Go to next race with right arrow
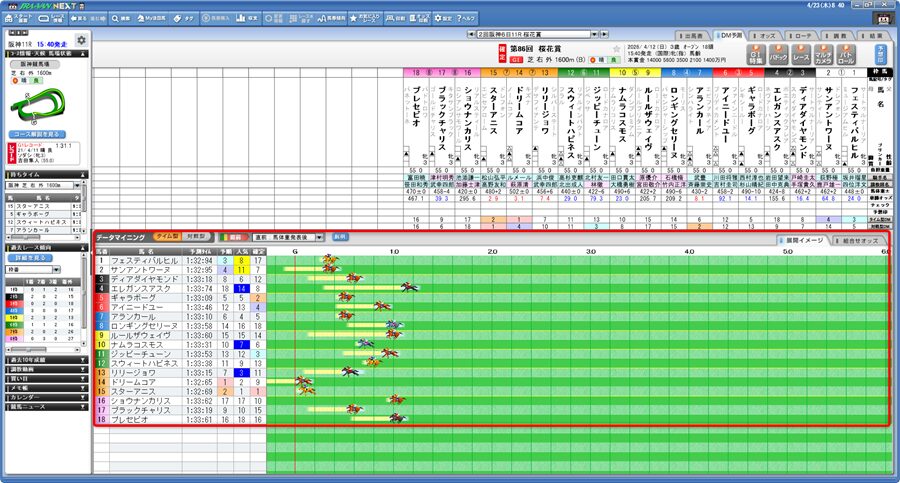Viewport: 900px width, 483px height. (604, 34)
